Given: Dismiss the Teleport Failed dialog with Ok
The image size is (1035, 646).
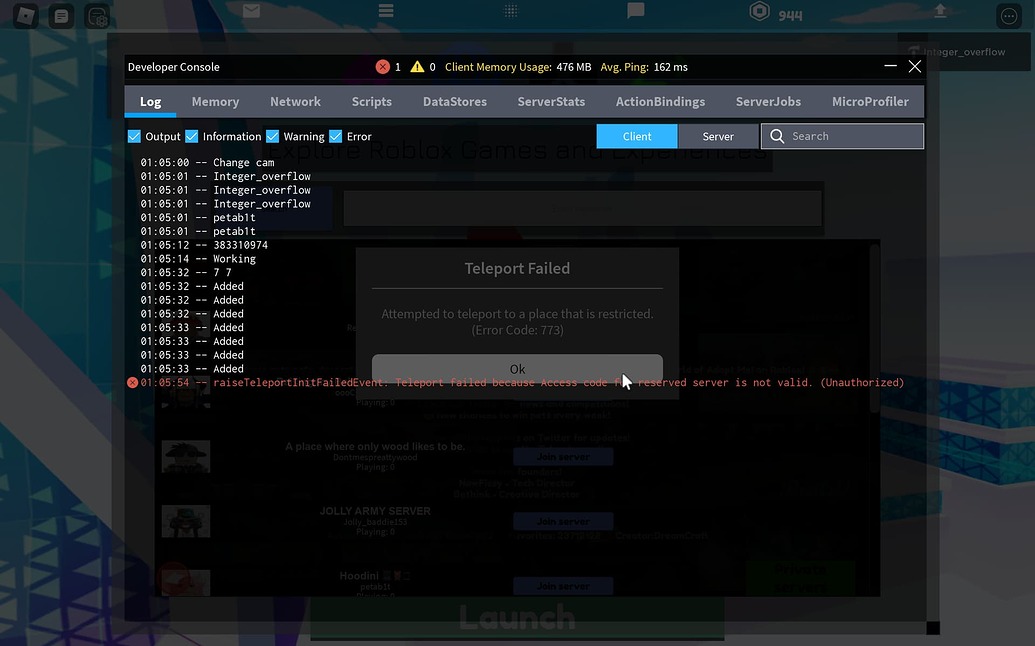Looking at the screenshot, I should (517, 368).
